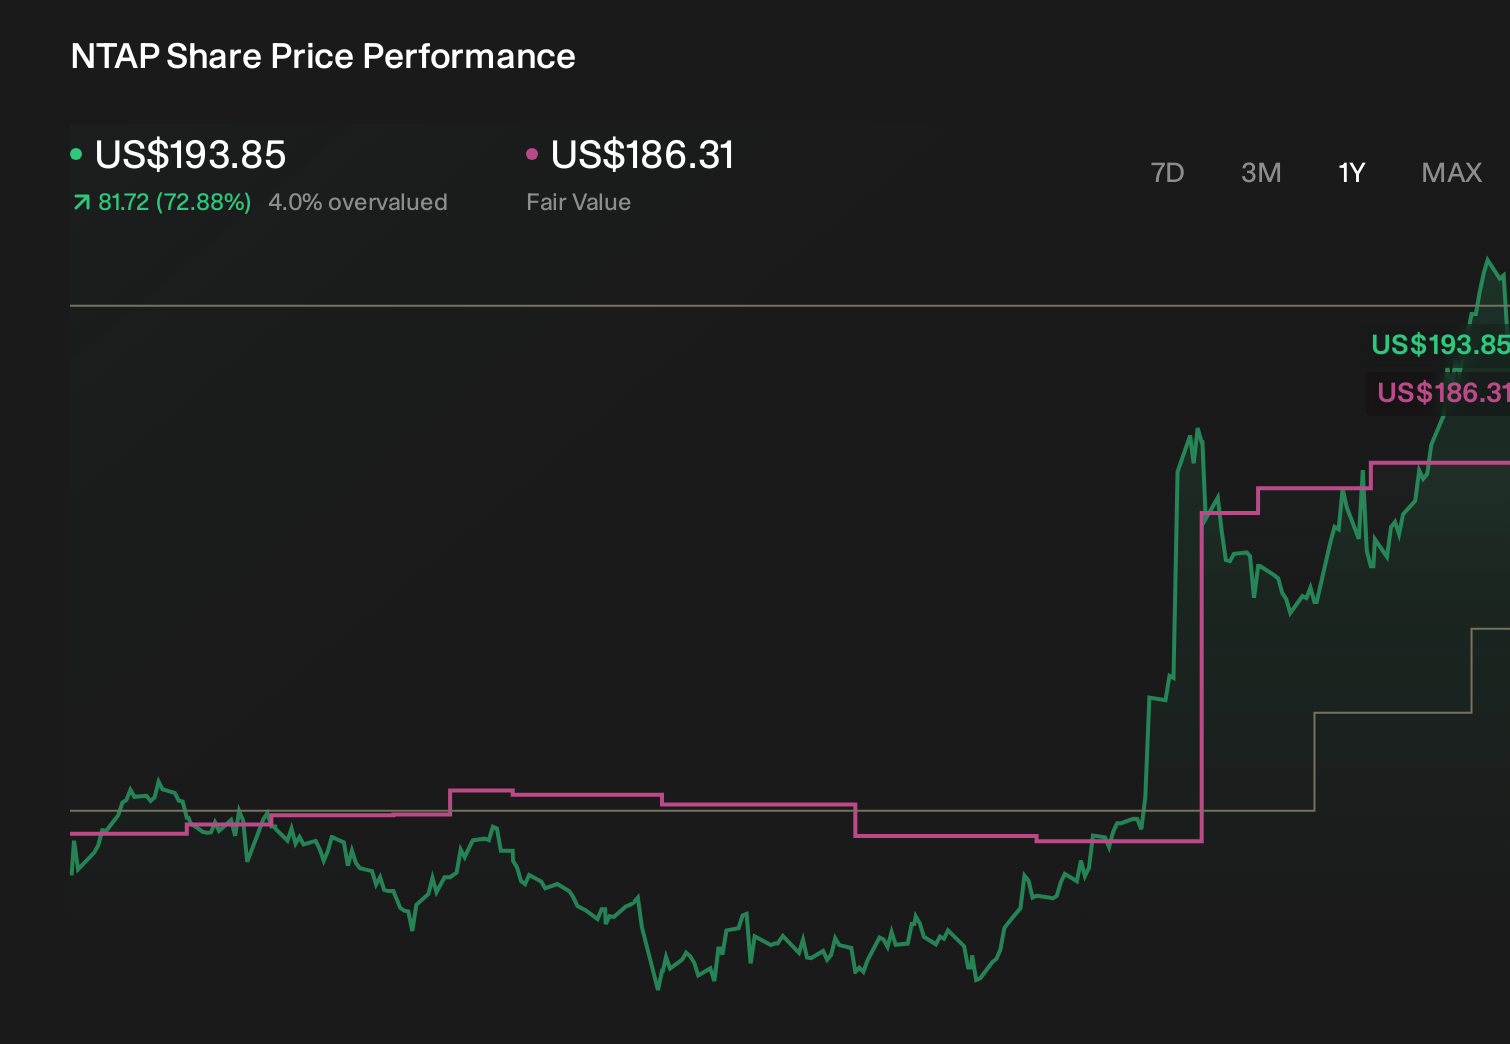Select the 1Y time range

1351,173
